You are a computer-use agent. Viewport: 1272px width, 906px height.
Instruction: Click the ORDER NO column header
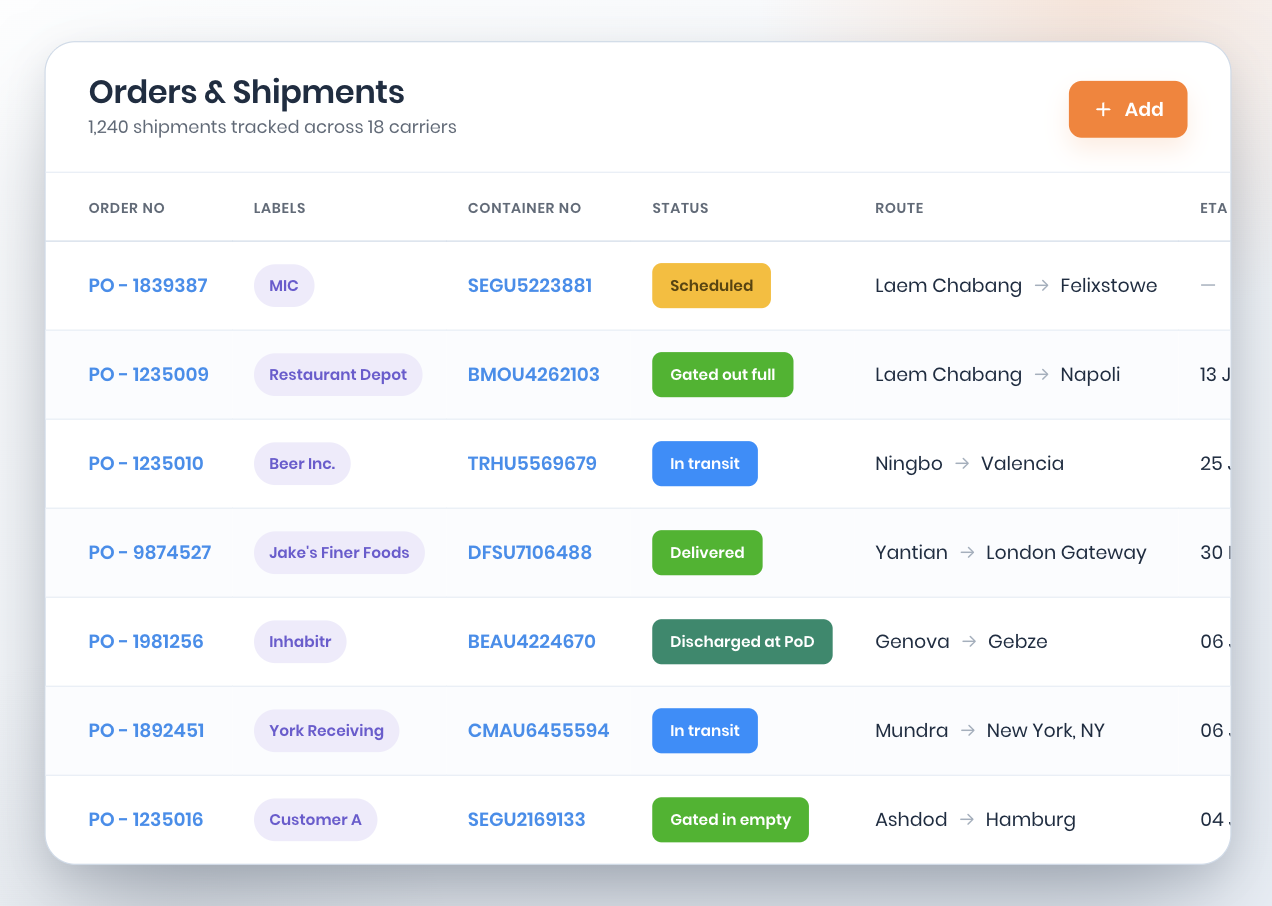coord(127,208)
